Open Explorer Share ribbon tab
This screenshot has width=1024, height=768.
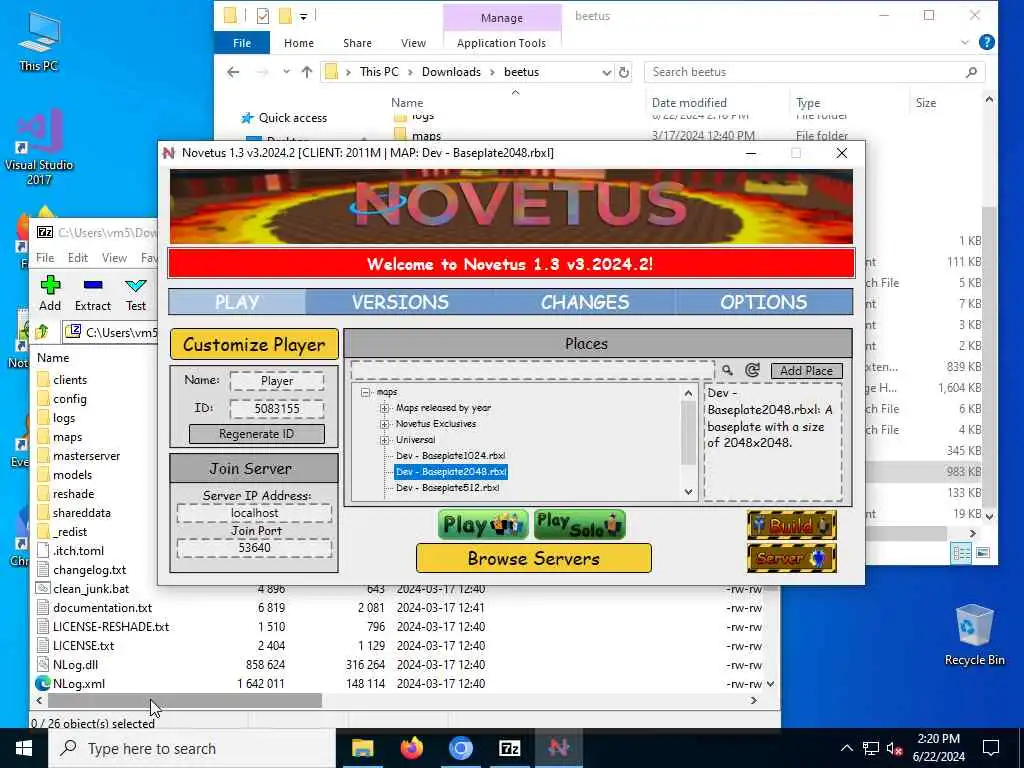(357, 43)
